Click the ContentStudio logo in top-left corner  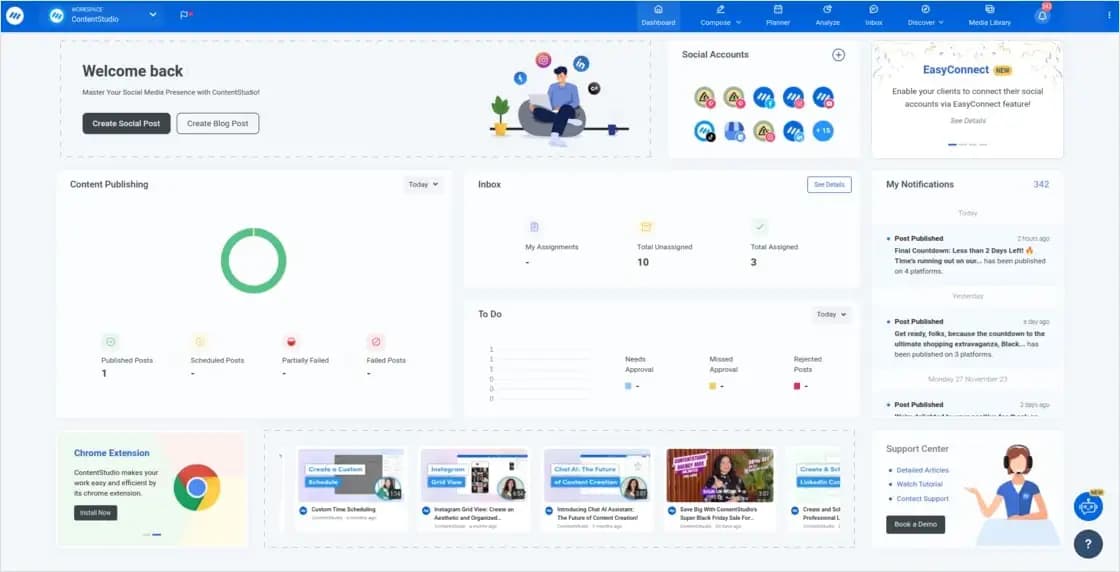tap(14, 15)
